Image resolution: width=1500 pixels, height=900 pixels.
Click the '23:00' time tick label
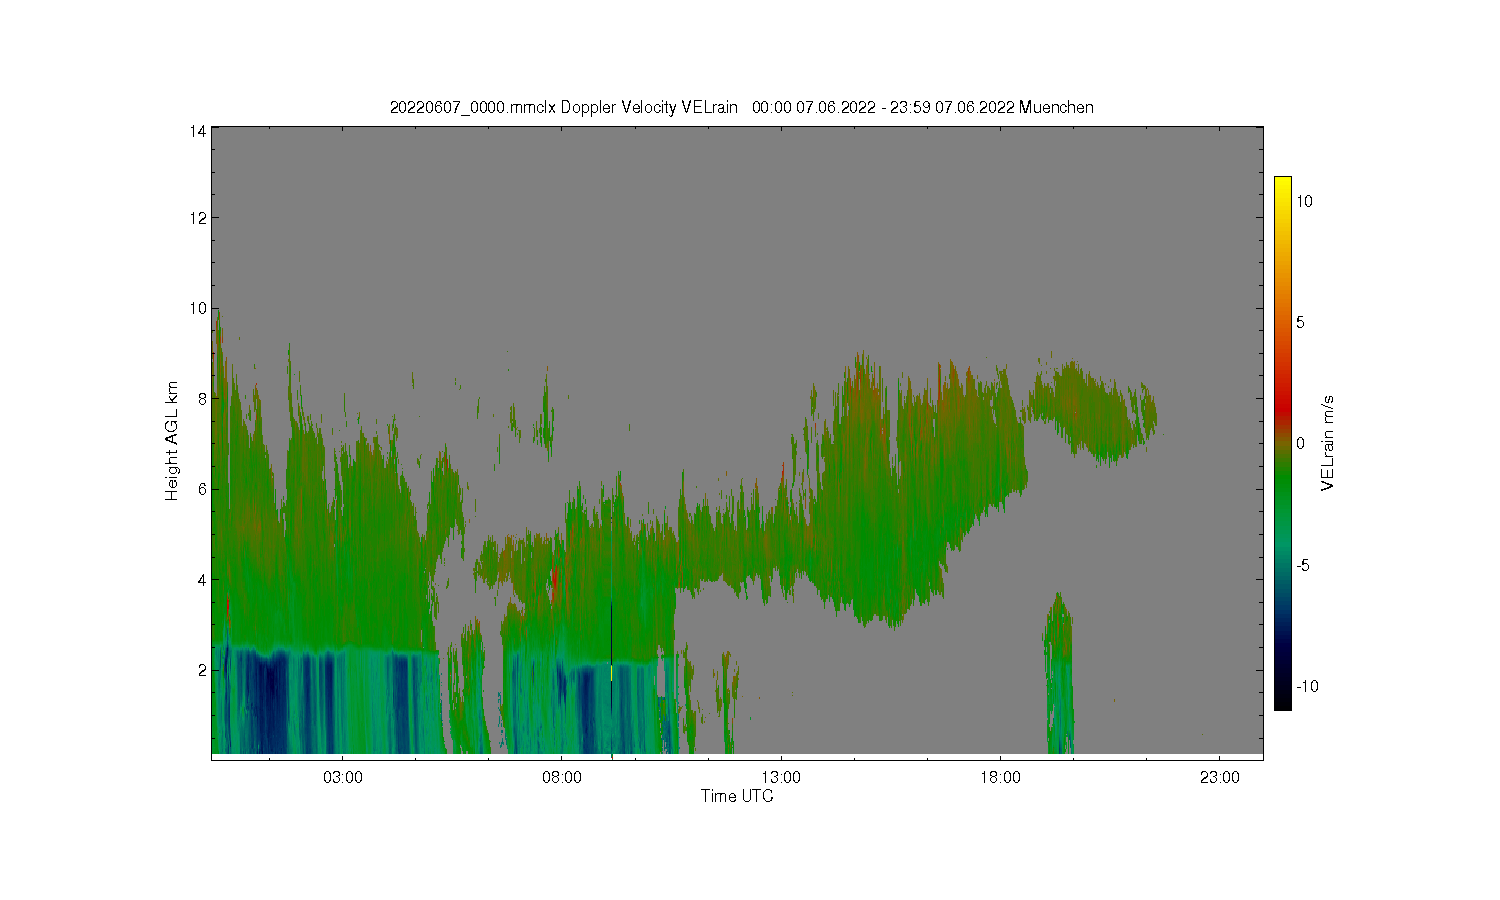[1219, 777]
